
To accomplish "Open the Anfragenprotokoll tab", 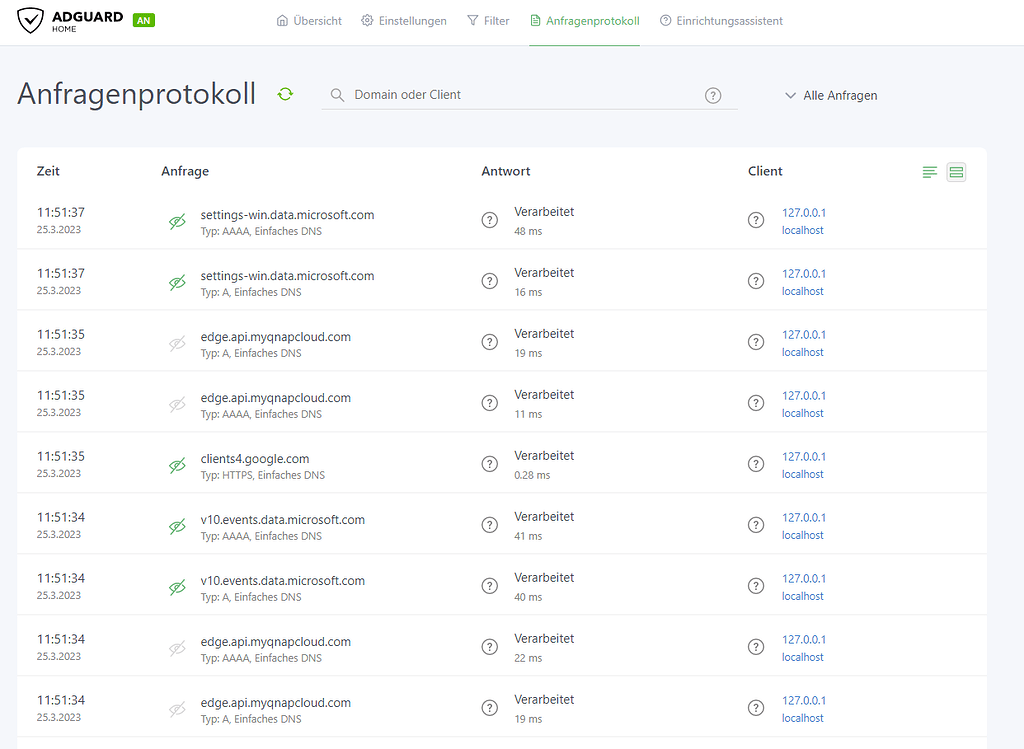I will [584, 21].
